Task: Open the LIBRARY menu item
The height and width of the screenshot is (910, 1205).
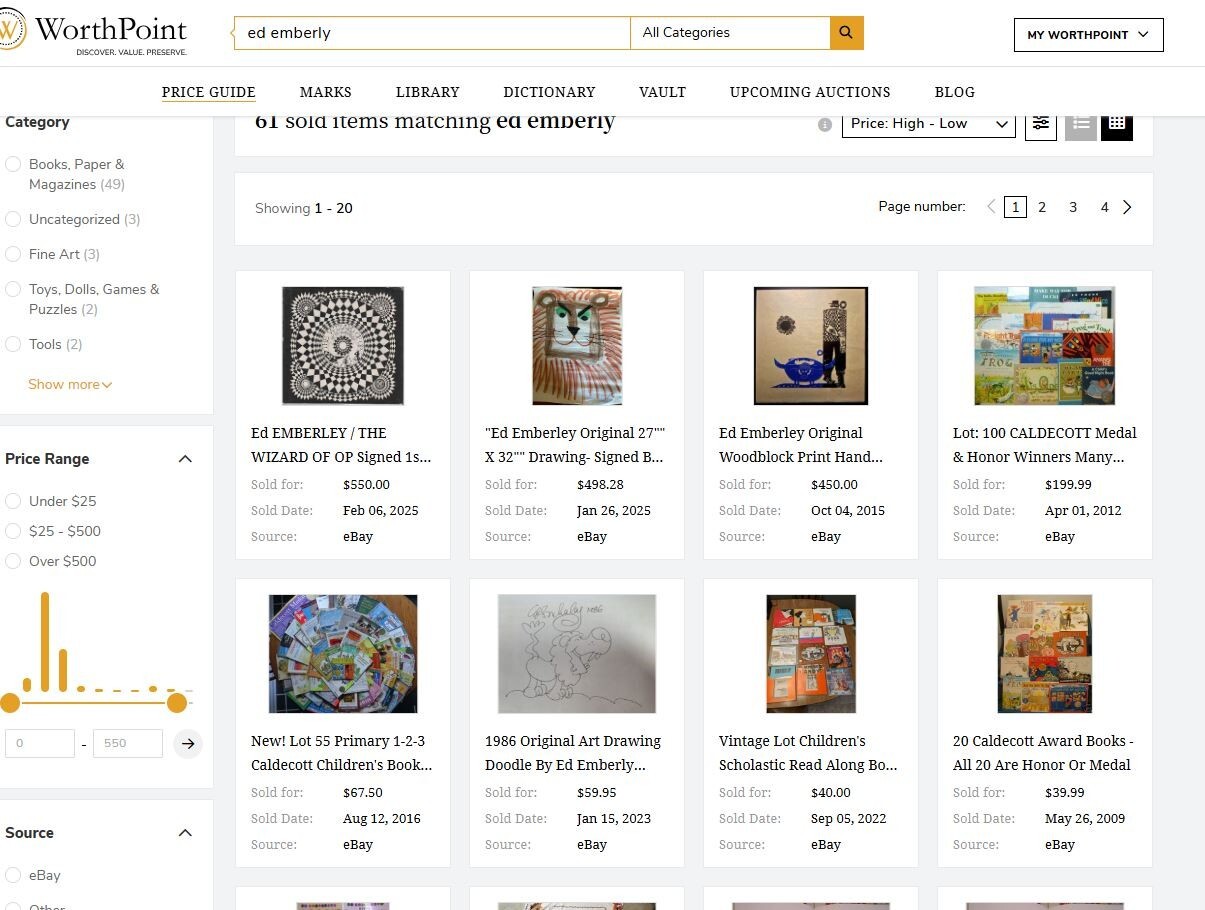Action: [x=428, y=92]
